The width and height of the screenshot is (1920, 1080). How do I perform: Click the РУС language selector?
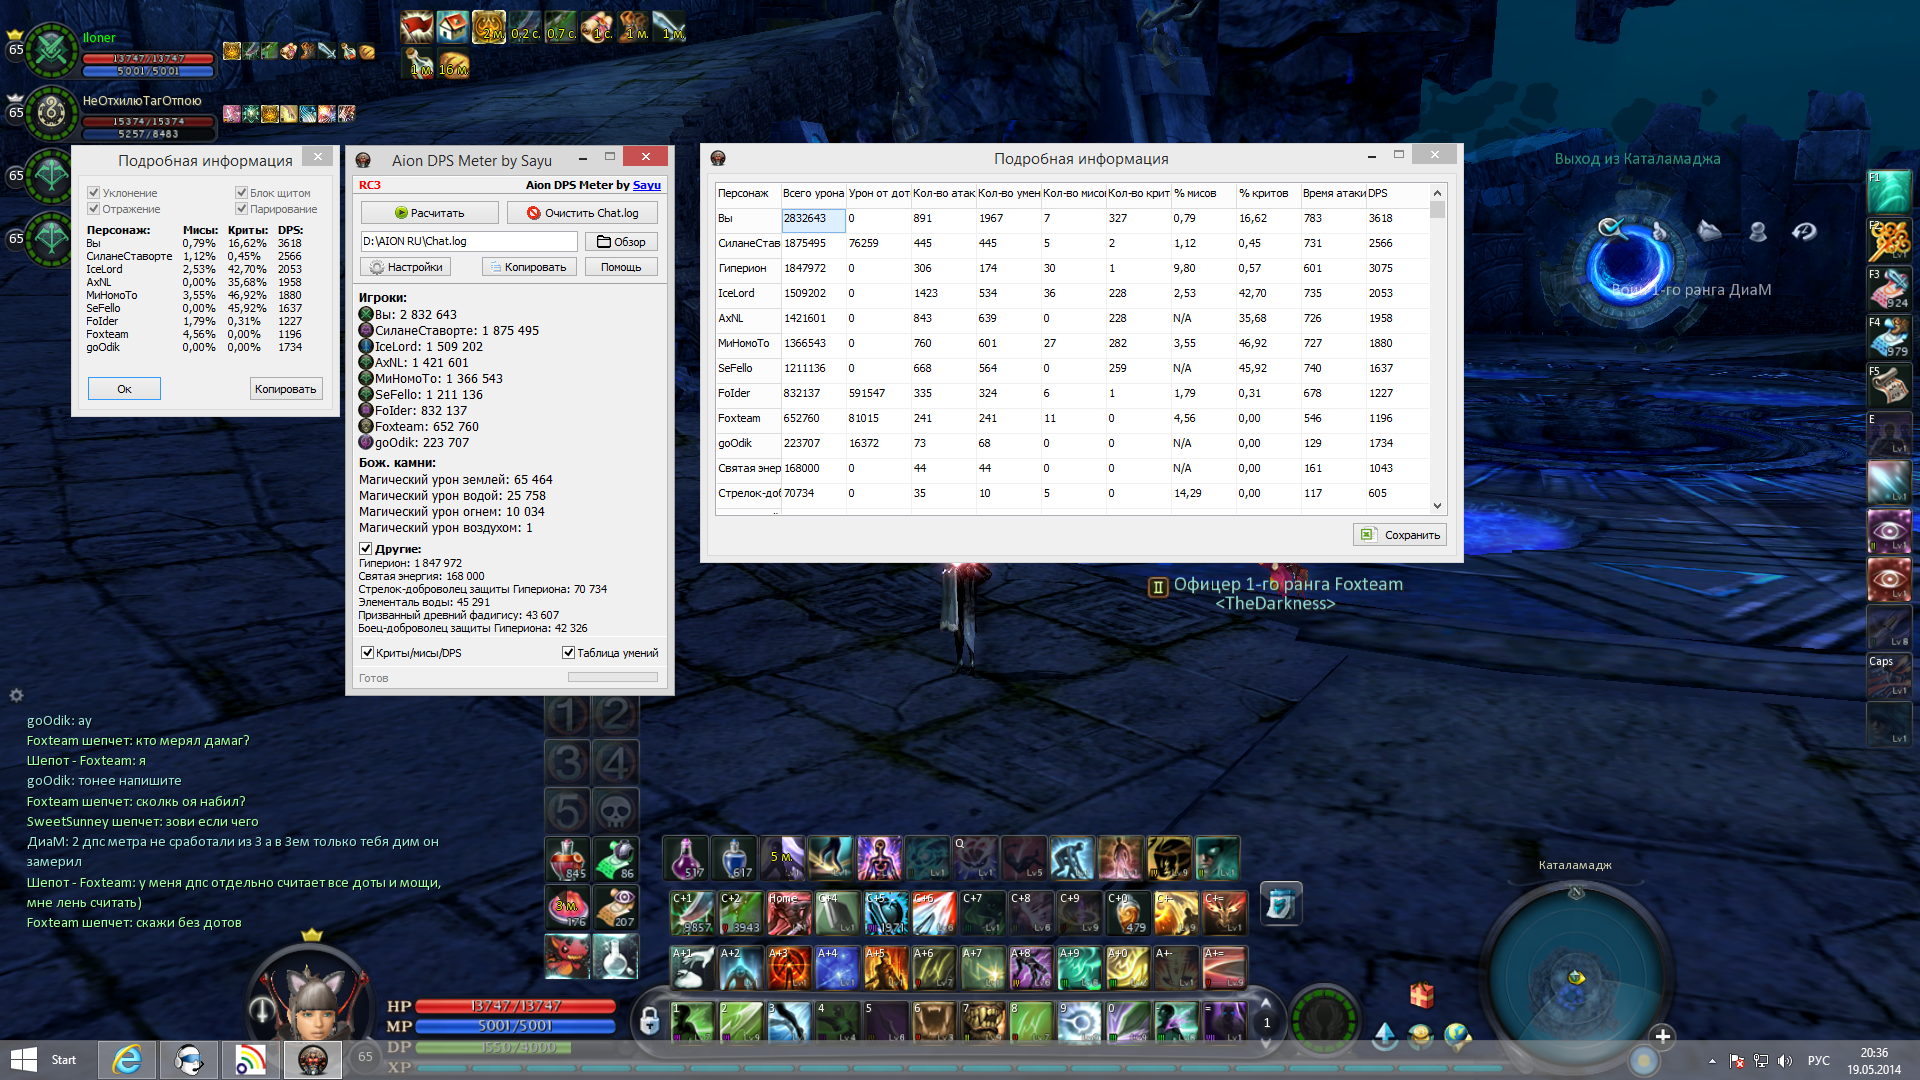pyautogui.click(x=1818, y=1061)
